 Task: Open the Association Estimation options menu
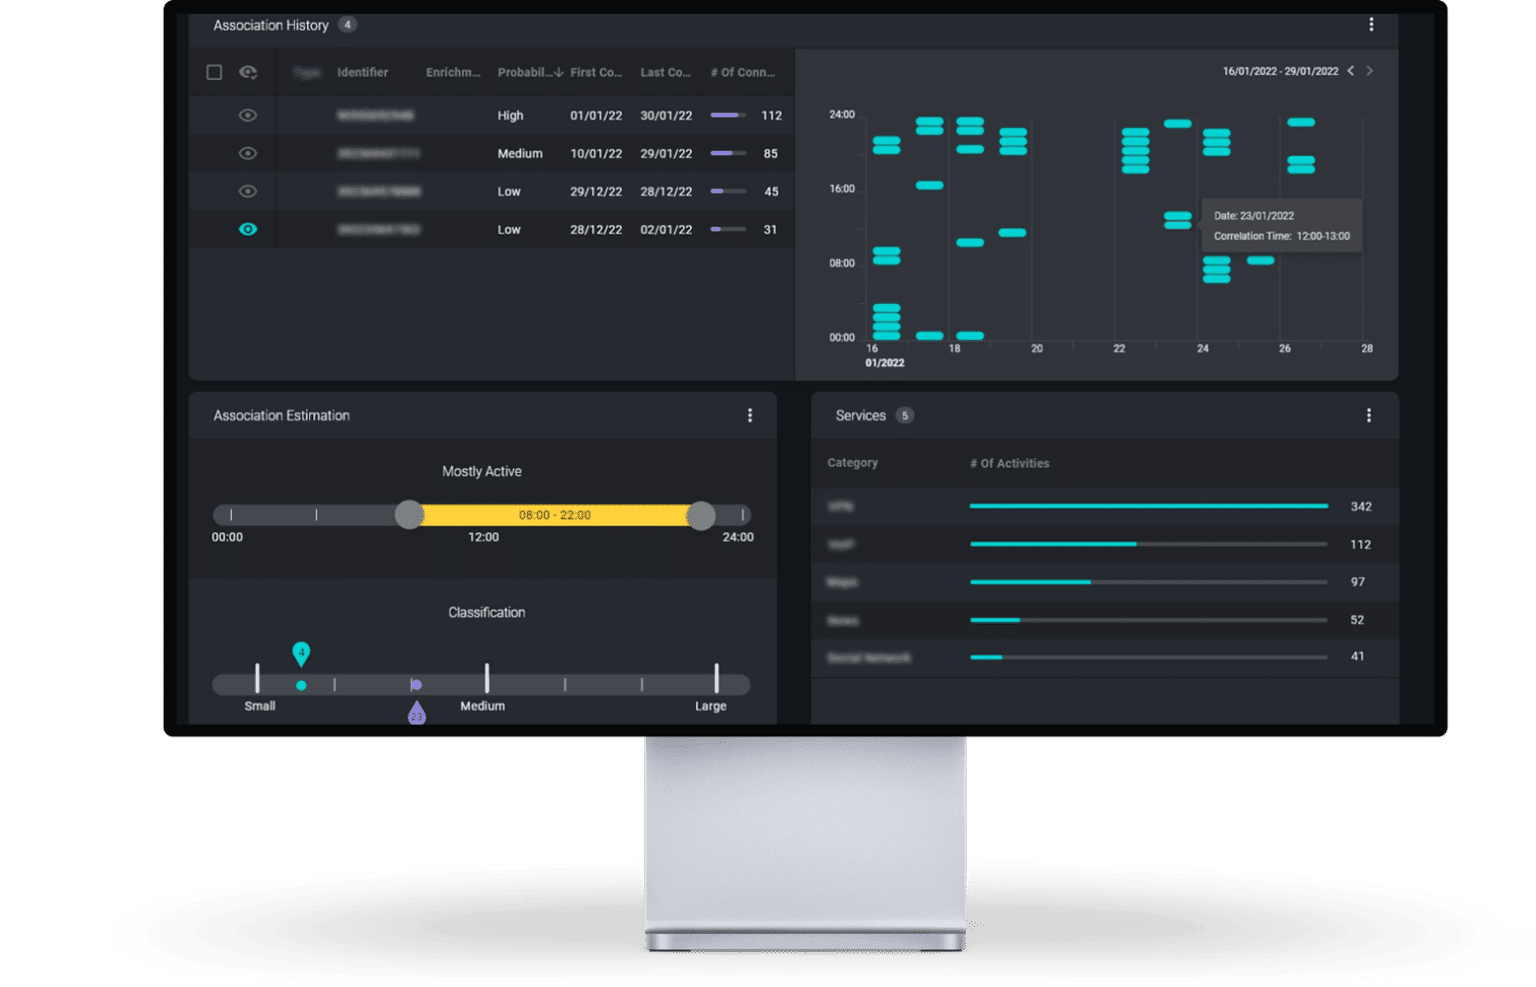(751, 415)
